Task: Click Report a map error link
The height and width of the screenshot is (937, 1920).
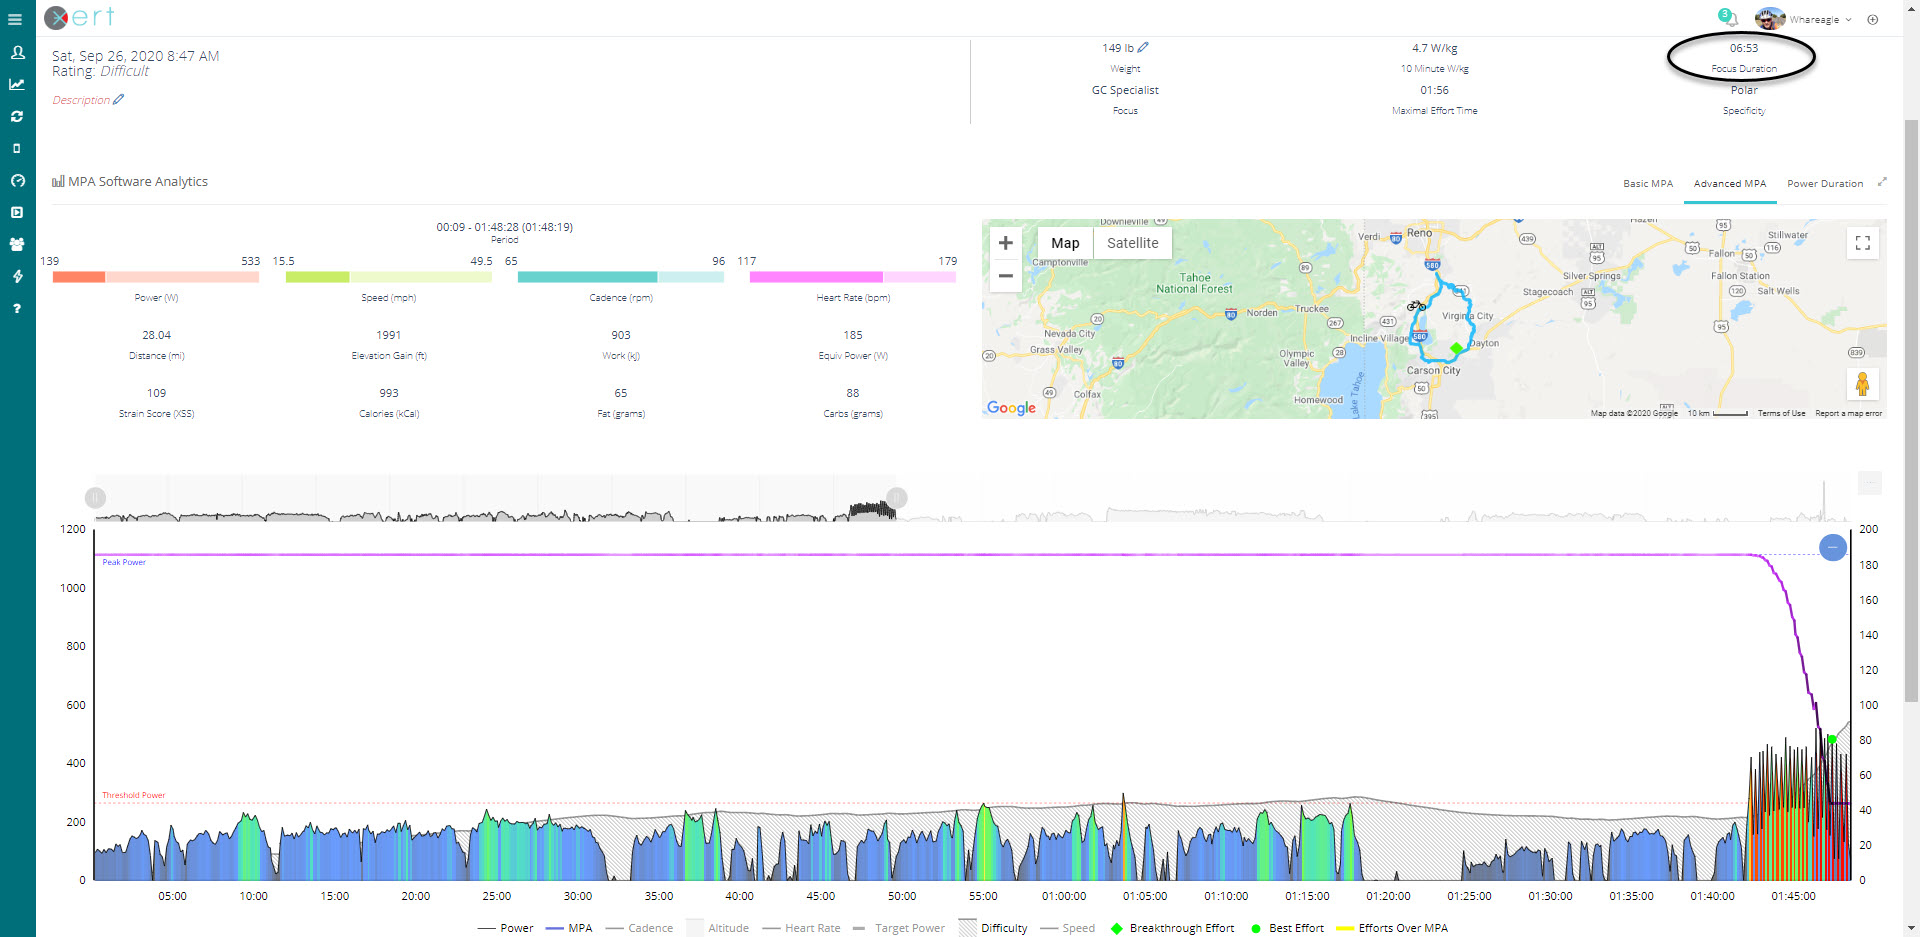Action: 1848,413
